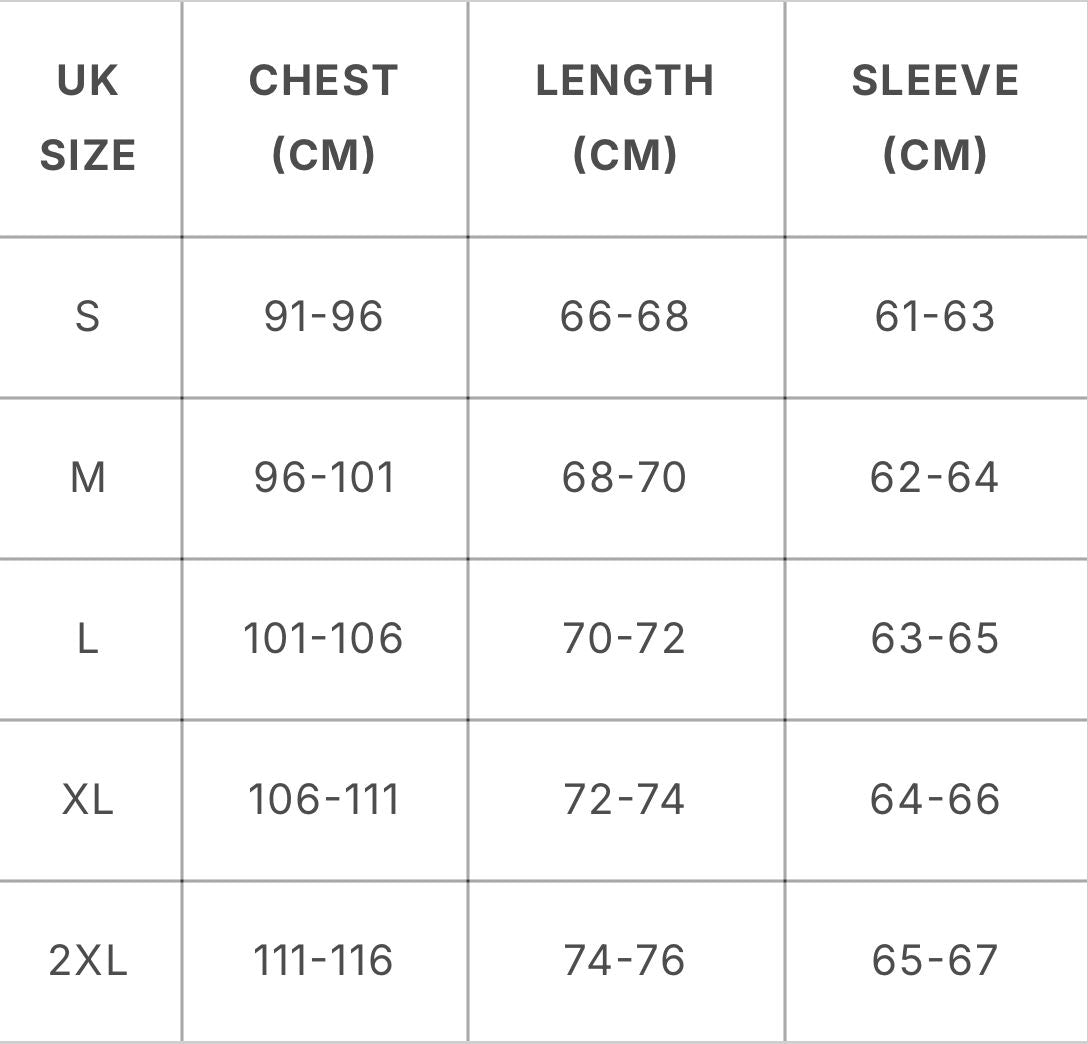
Task: Click the LENGTH (CM) column header
Action: 625,118
